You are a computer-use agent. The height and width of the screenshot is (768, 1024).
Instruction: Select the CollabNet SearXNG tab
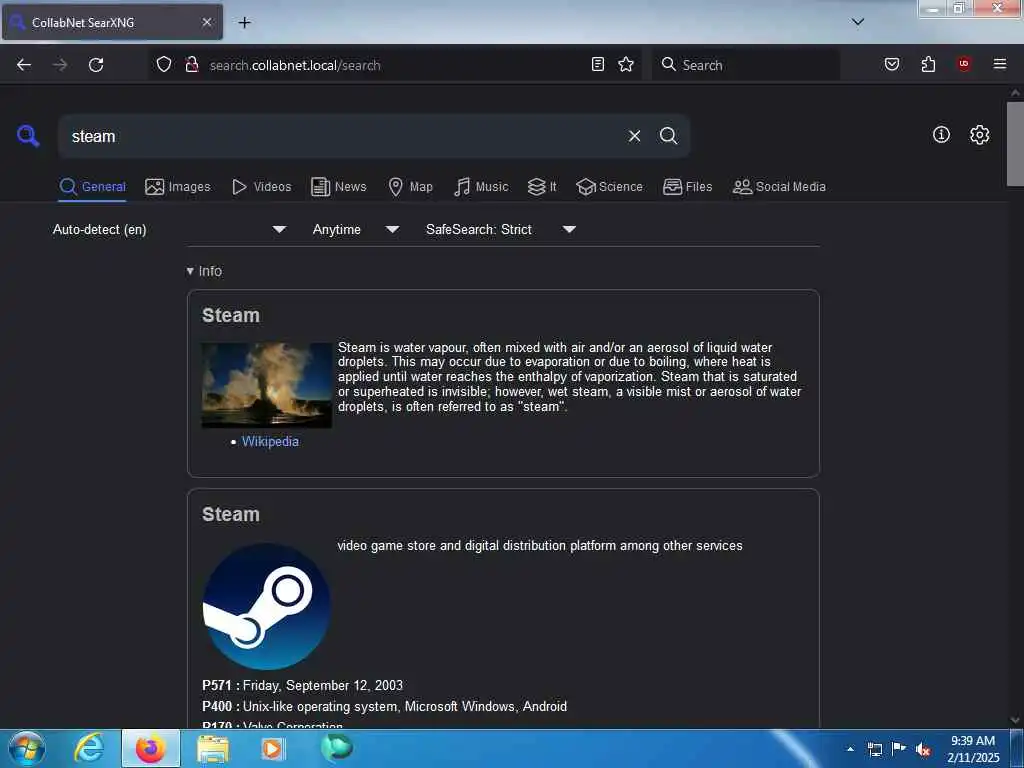(x=112, y=22)
